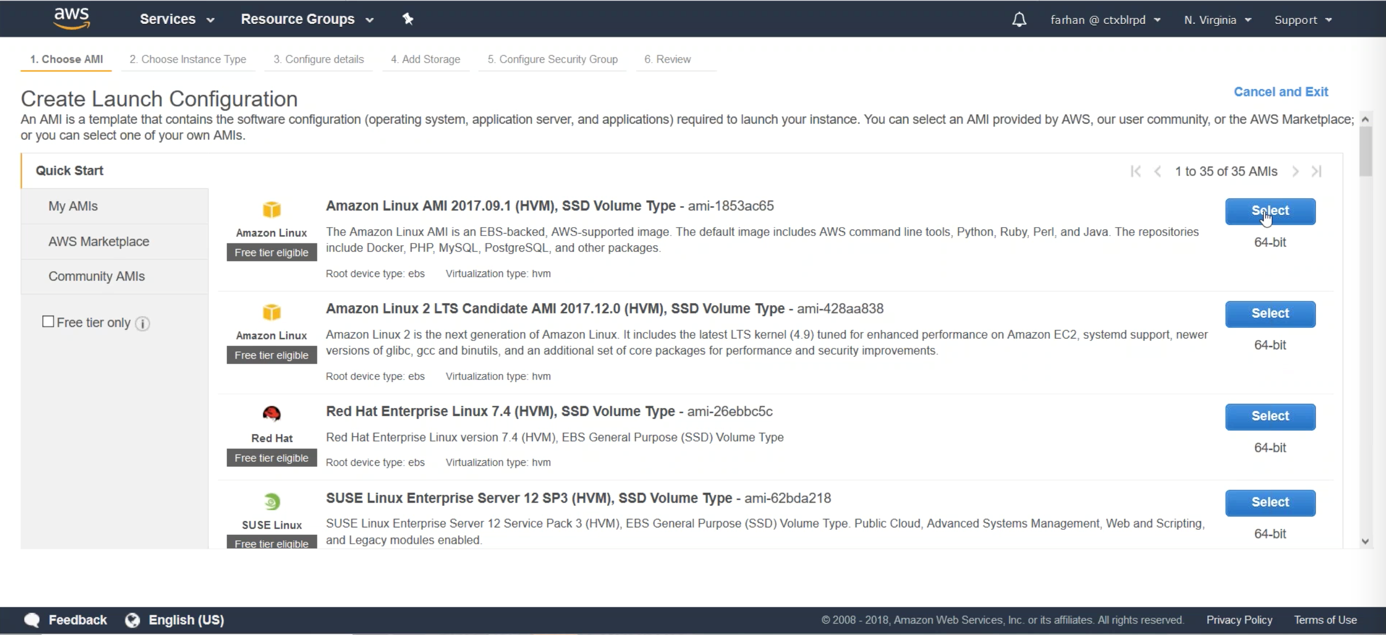The image size is (1386, 635).
Task: Click the pin shortcut icon in navbar
Action: click(408, 19)
